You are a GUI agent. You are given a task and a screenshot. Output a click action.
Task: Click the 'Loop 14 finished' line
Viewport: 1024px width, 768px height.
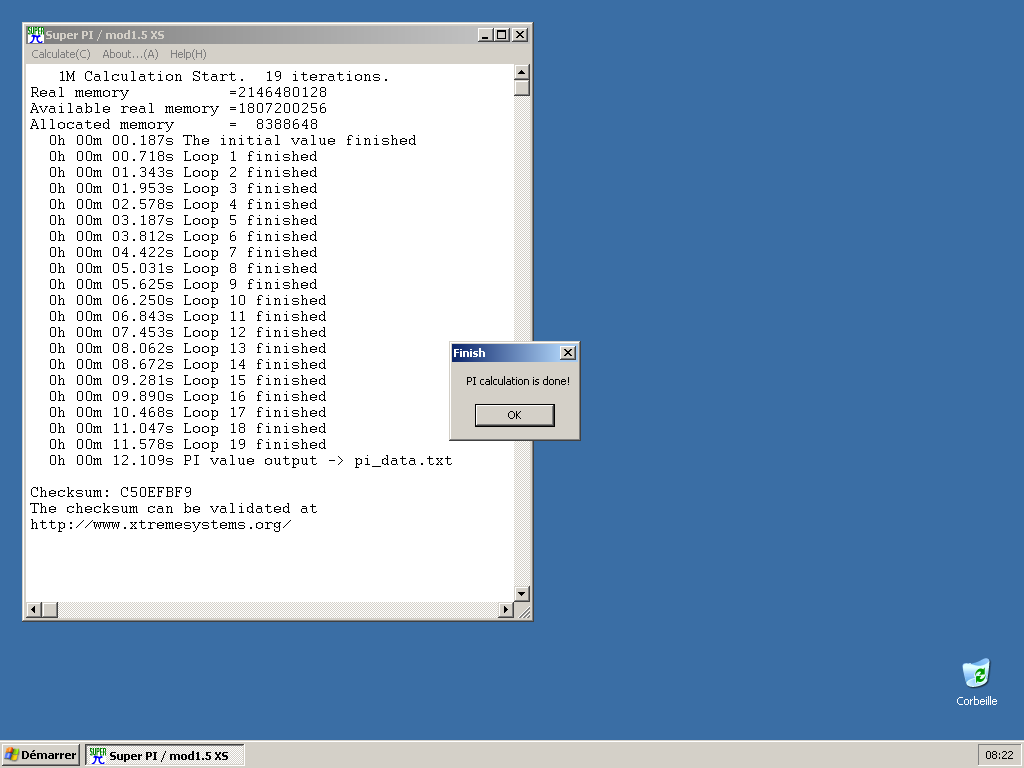click(187, 364)
